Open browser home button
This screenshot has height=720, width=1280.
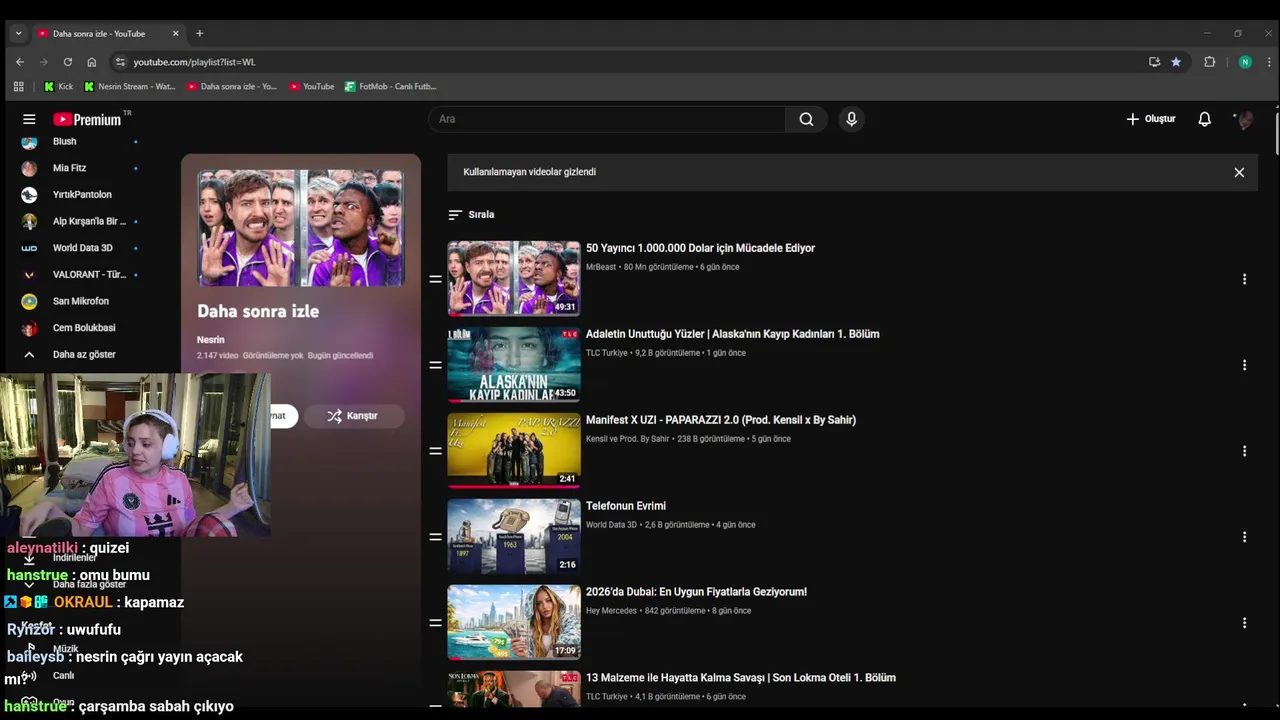(92, 62)
